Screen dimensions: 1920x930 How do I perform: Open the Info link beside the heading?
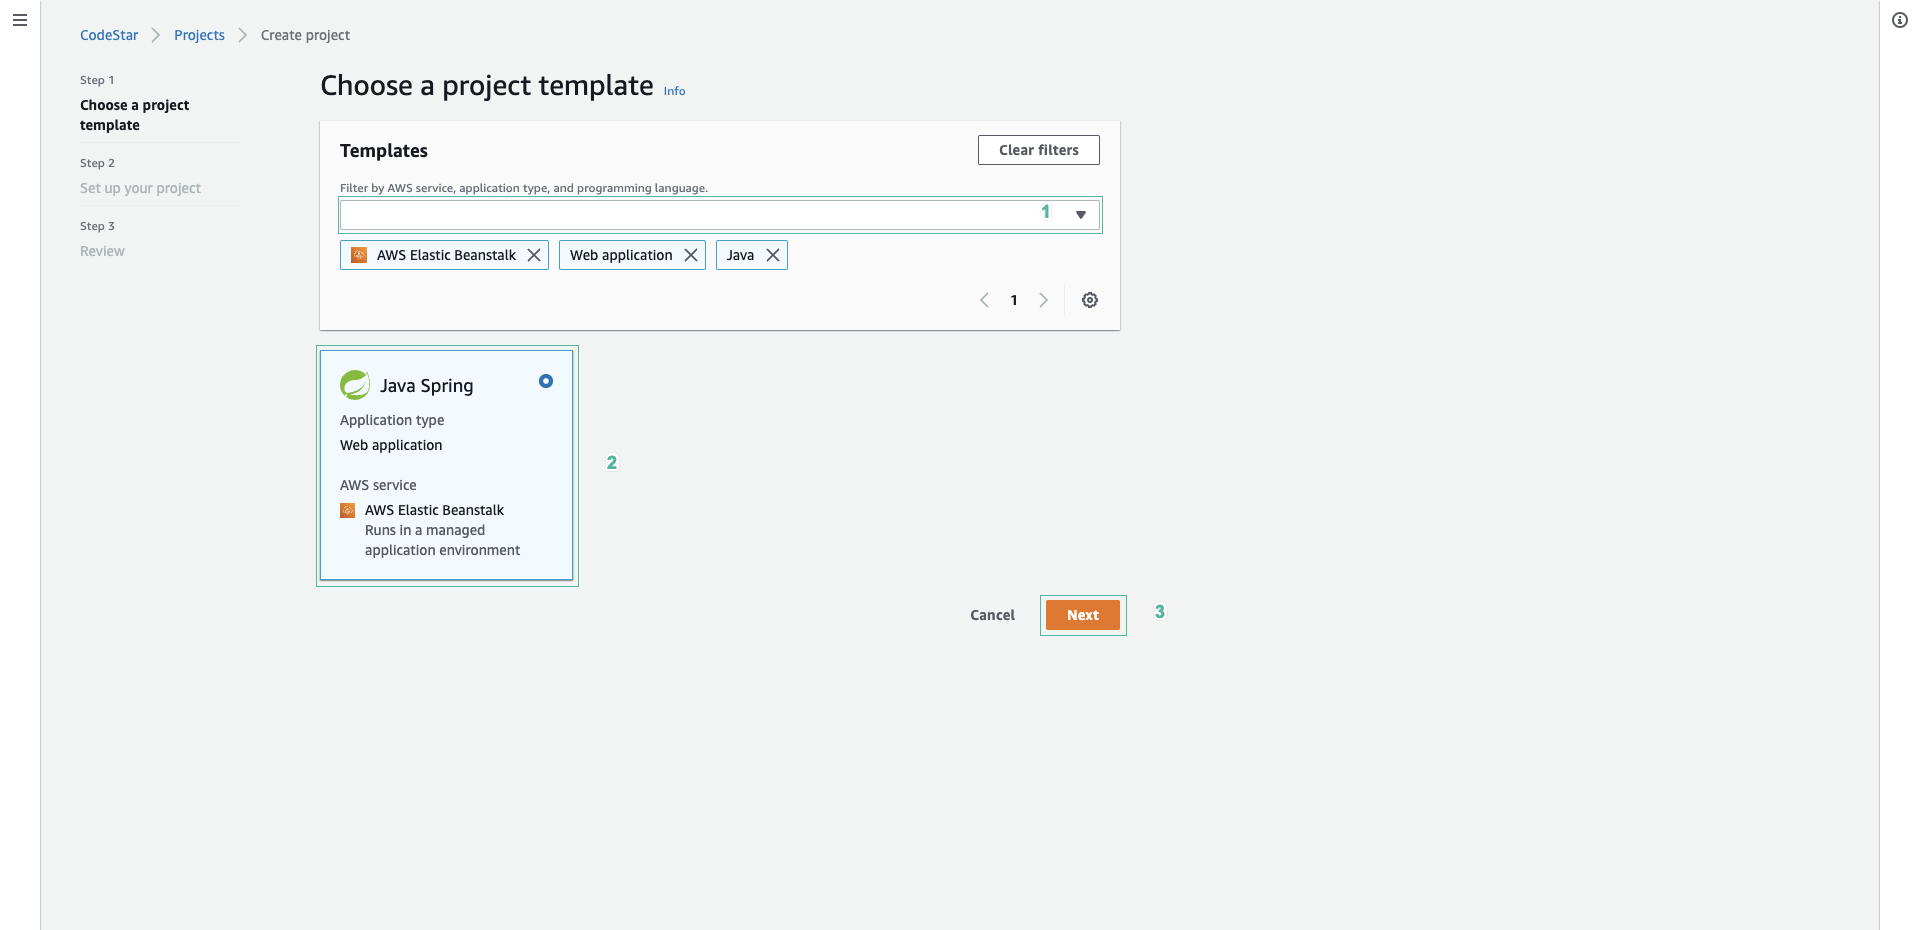click(x=675, y=91)
